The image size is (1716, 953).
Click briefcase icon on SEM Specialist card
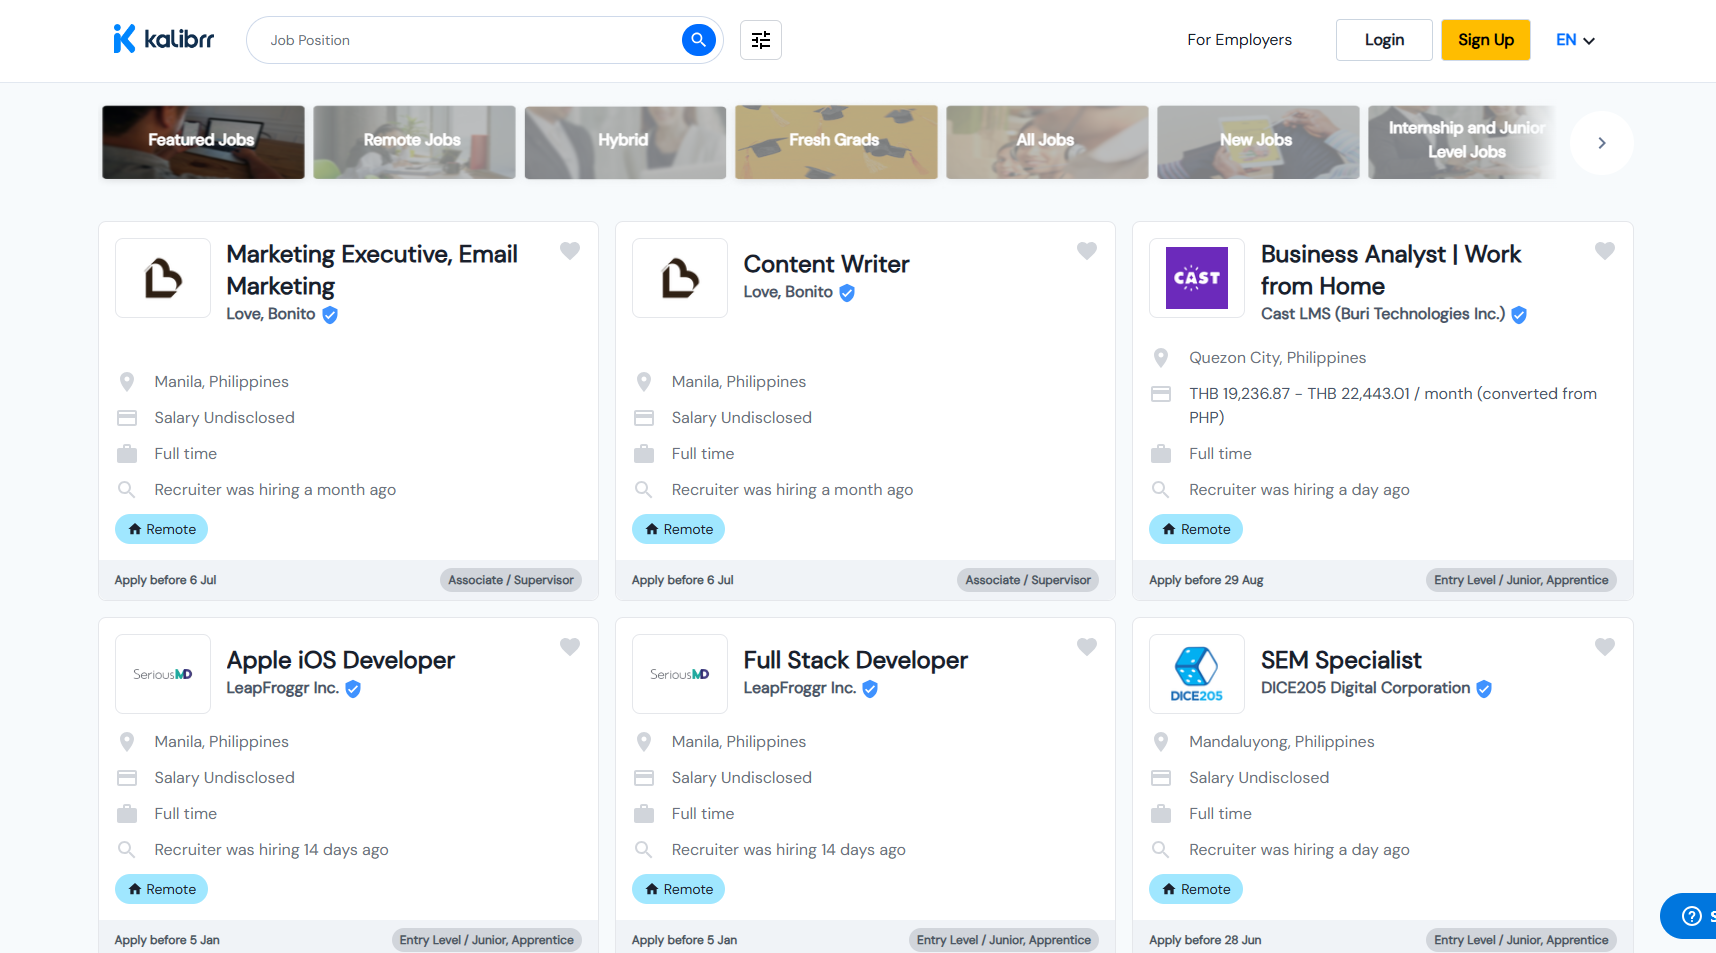point(1161,814)
